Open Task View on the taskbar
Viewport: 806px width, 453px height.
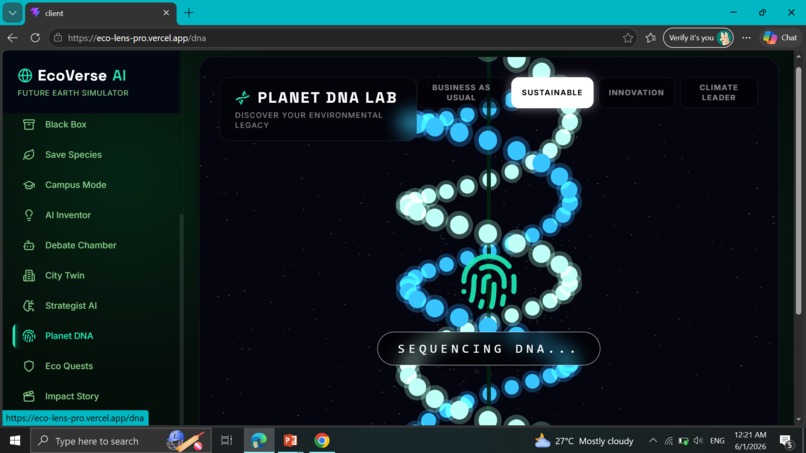coord(226,441)
